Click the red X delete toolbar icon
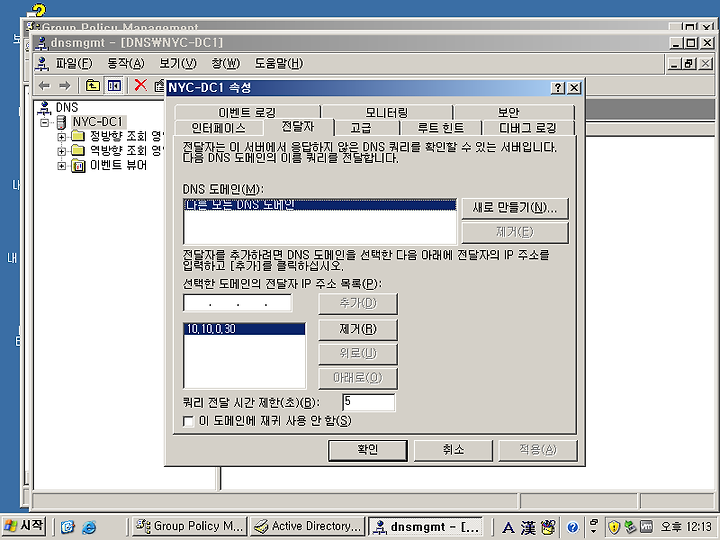Image resolution: width=720 pixels, height=540 pixels. coord(141,85)
